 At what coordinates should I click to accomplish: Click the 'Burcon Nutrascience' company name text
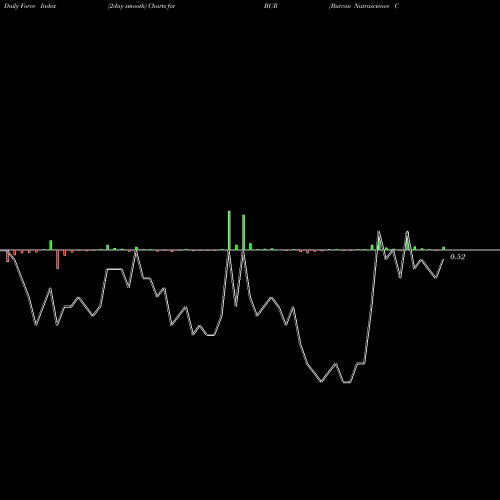(x=360, y=6)
